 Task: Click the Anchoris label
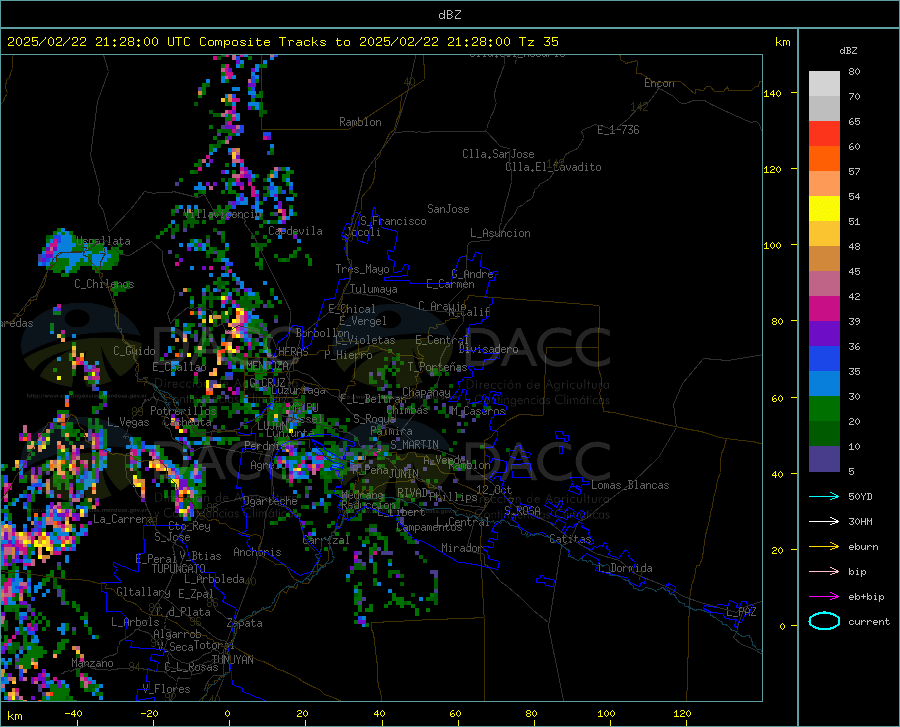tap(257, 552)
